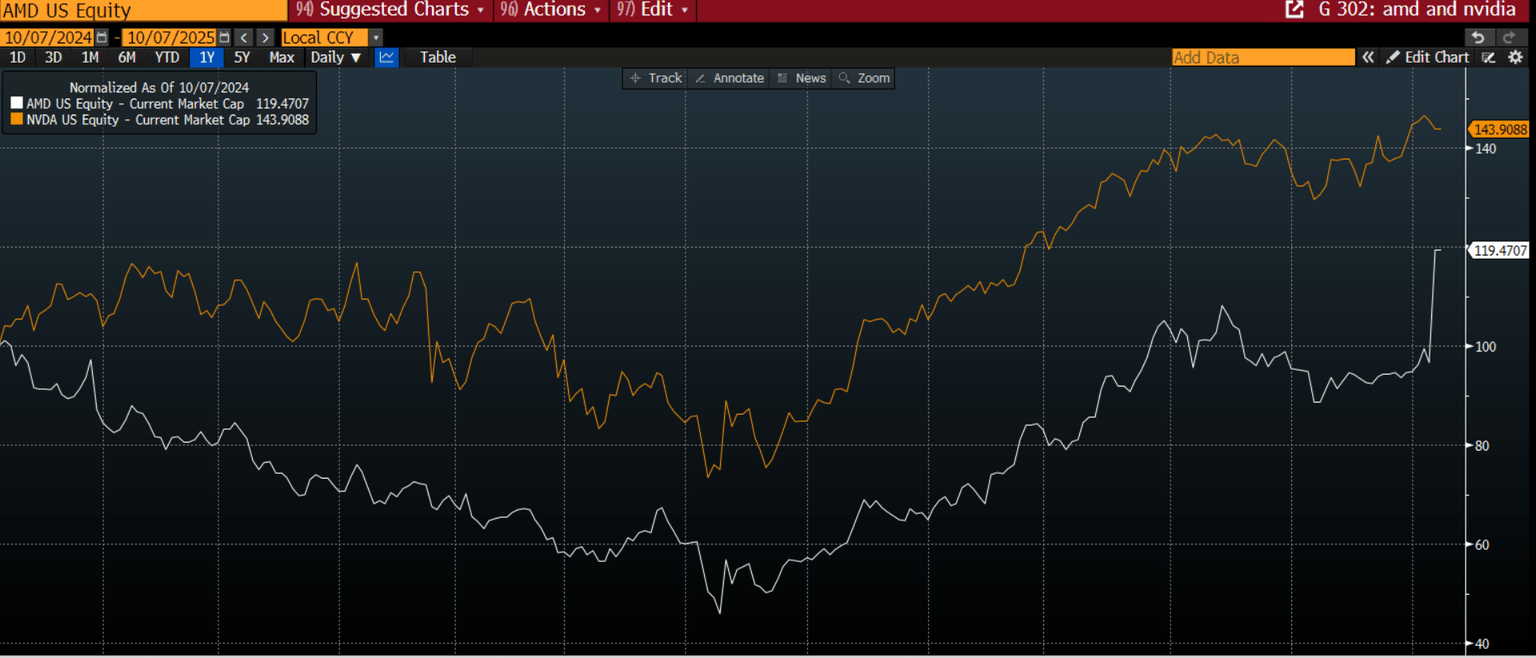The width and height of the screenshot is (1536, 658).
Task: Open the end date calendar picker
Action: (x=224, y=37)
